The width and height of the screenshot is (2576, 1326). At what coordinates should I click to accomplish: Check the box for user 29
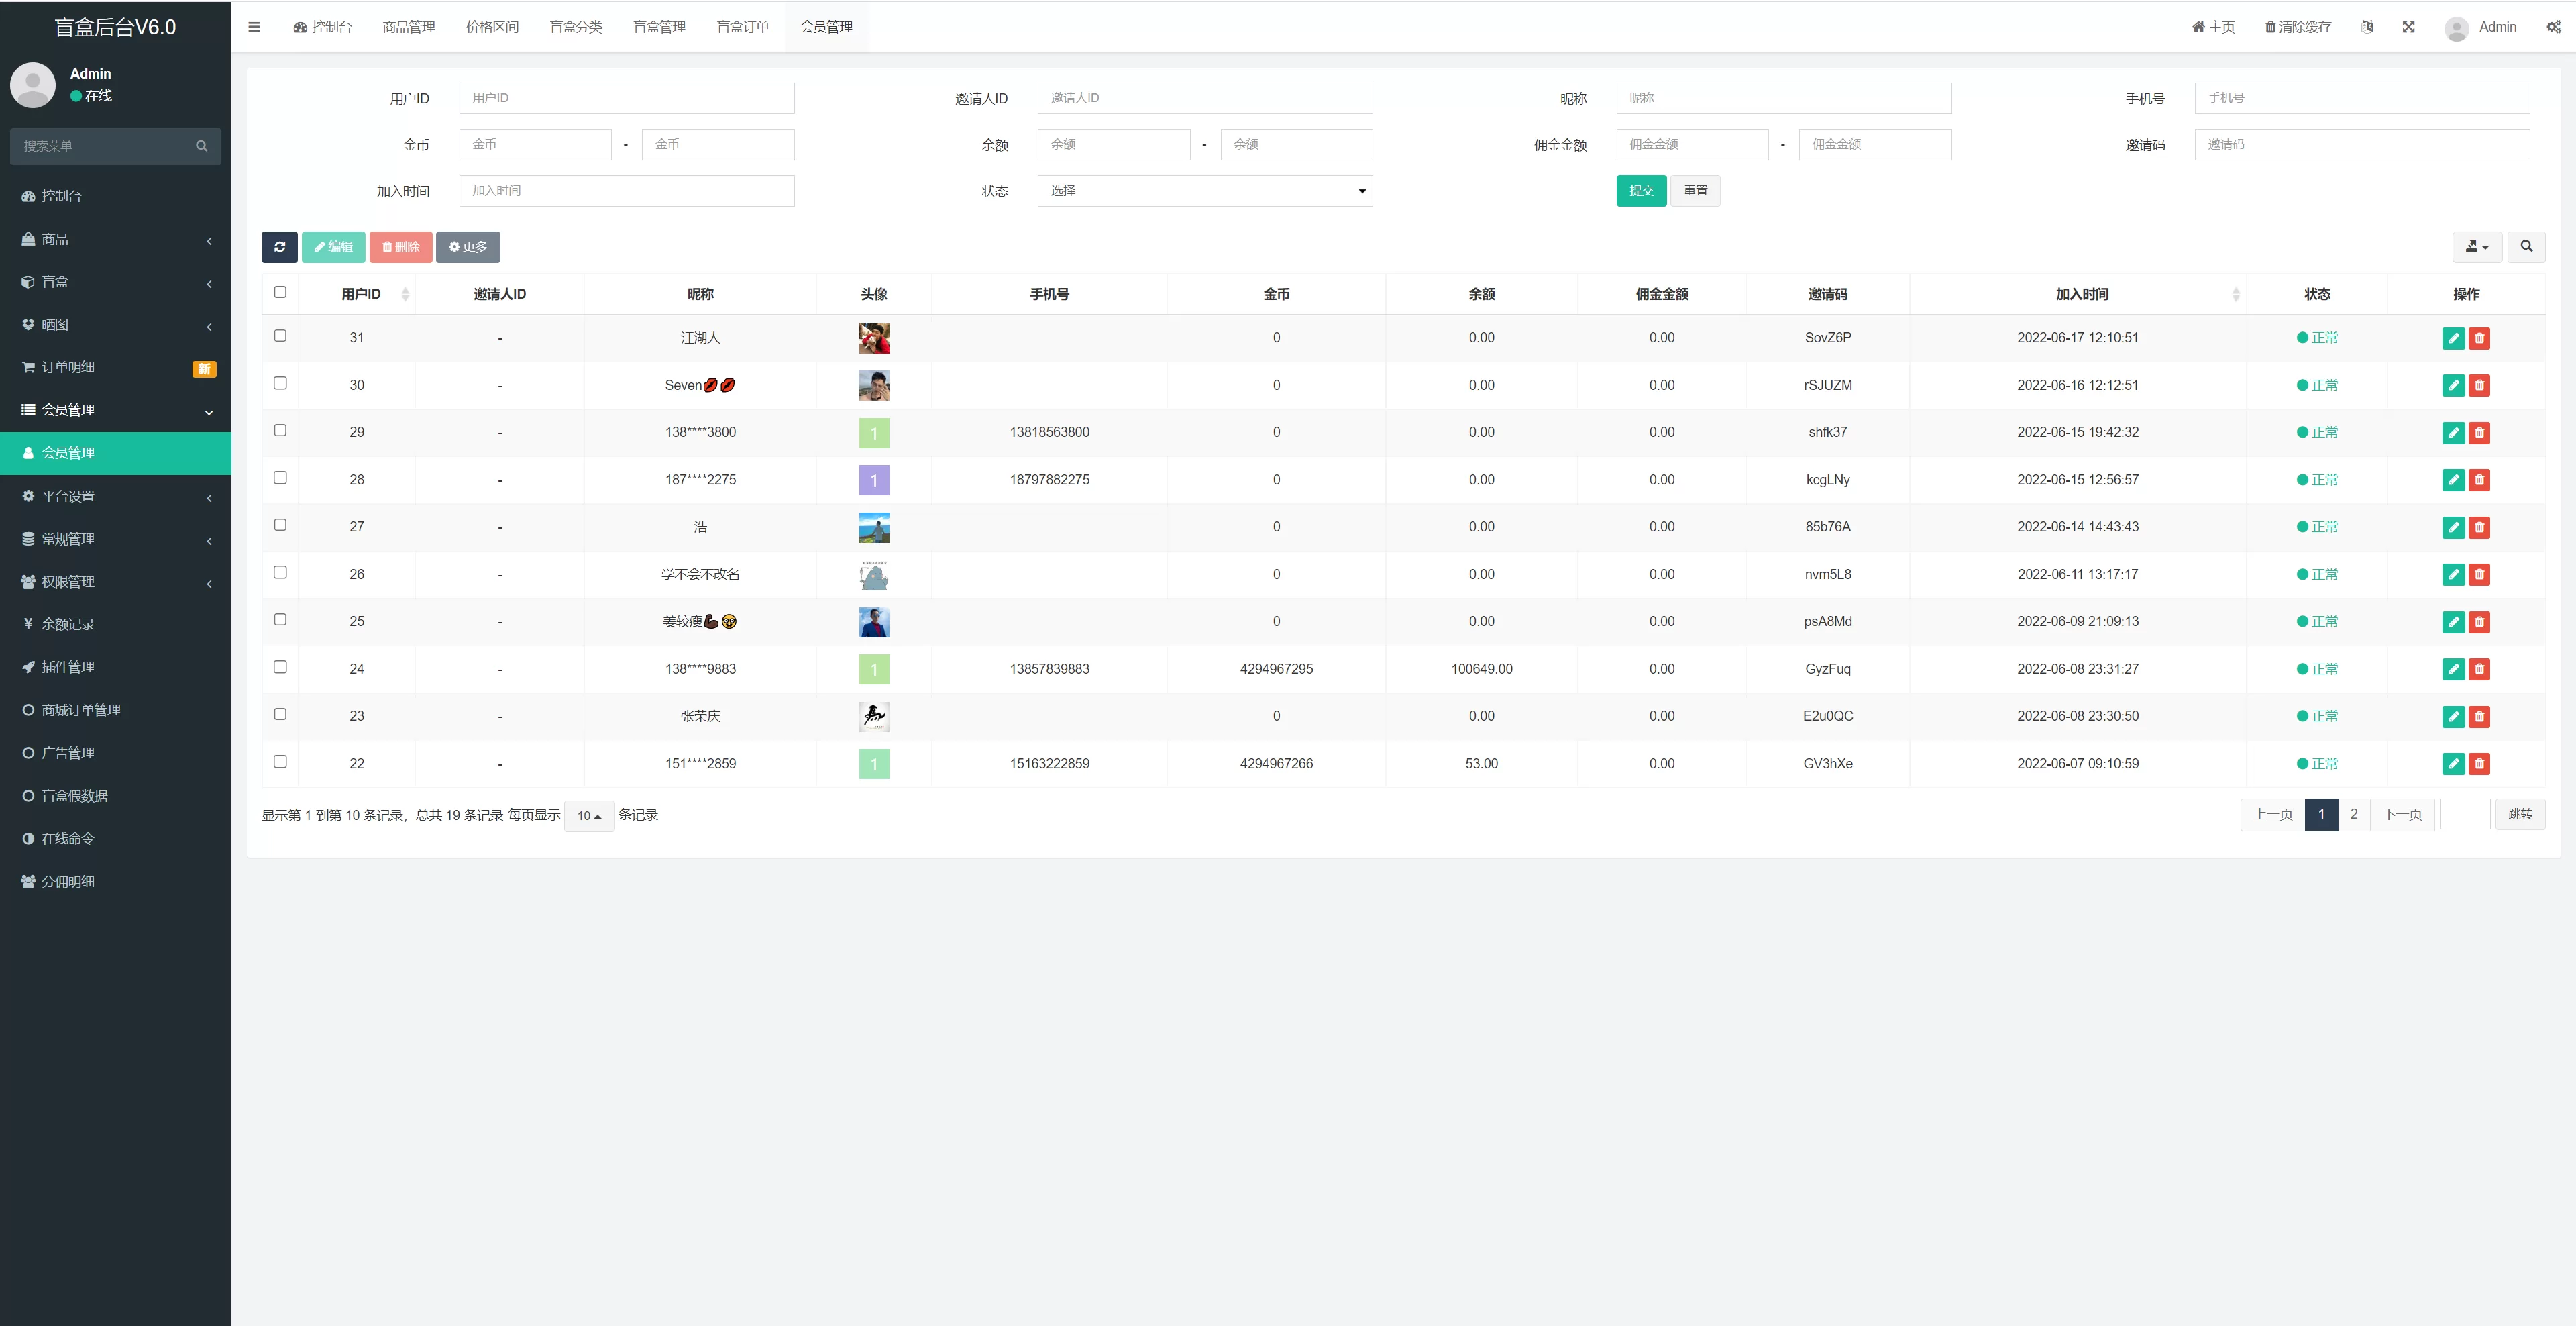click(x=280, y=431)
